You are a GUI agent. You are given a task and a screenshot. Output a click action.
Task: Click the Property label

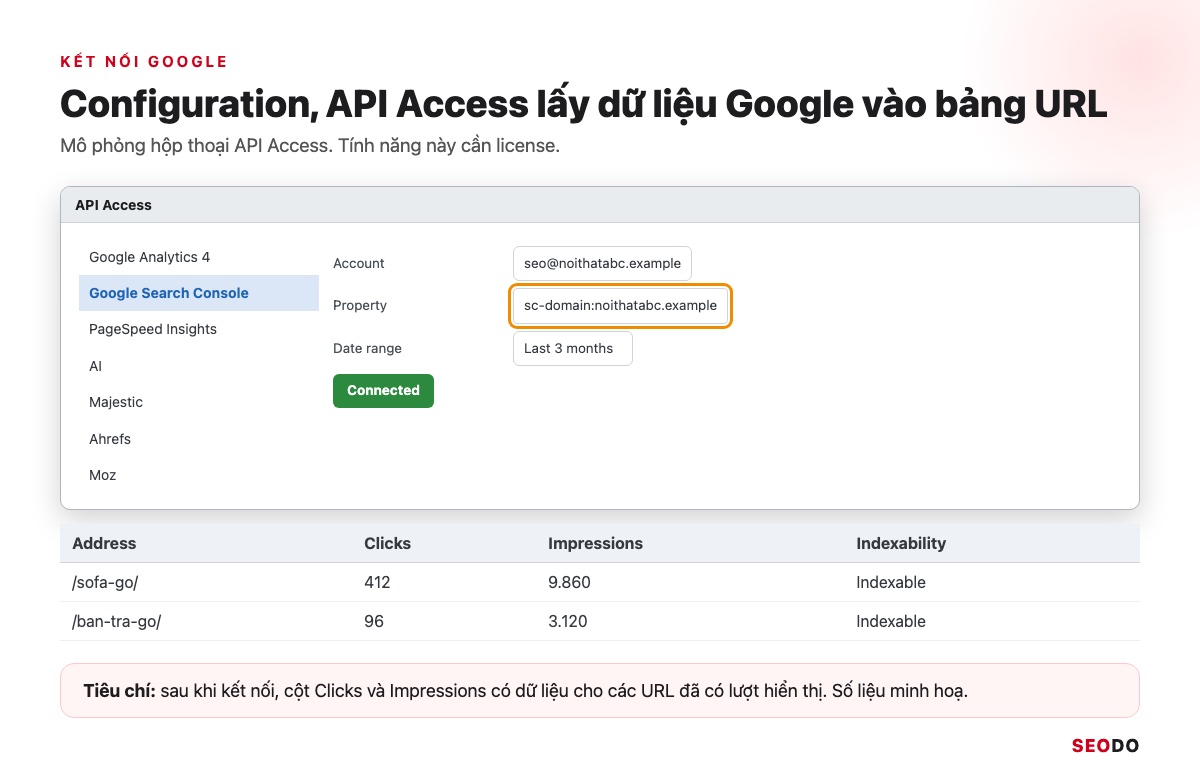(360, 306)
